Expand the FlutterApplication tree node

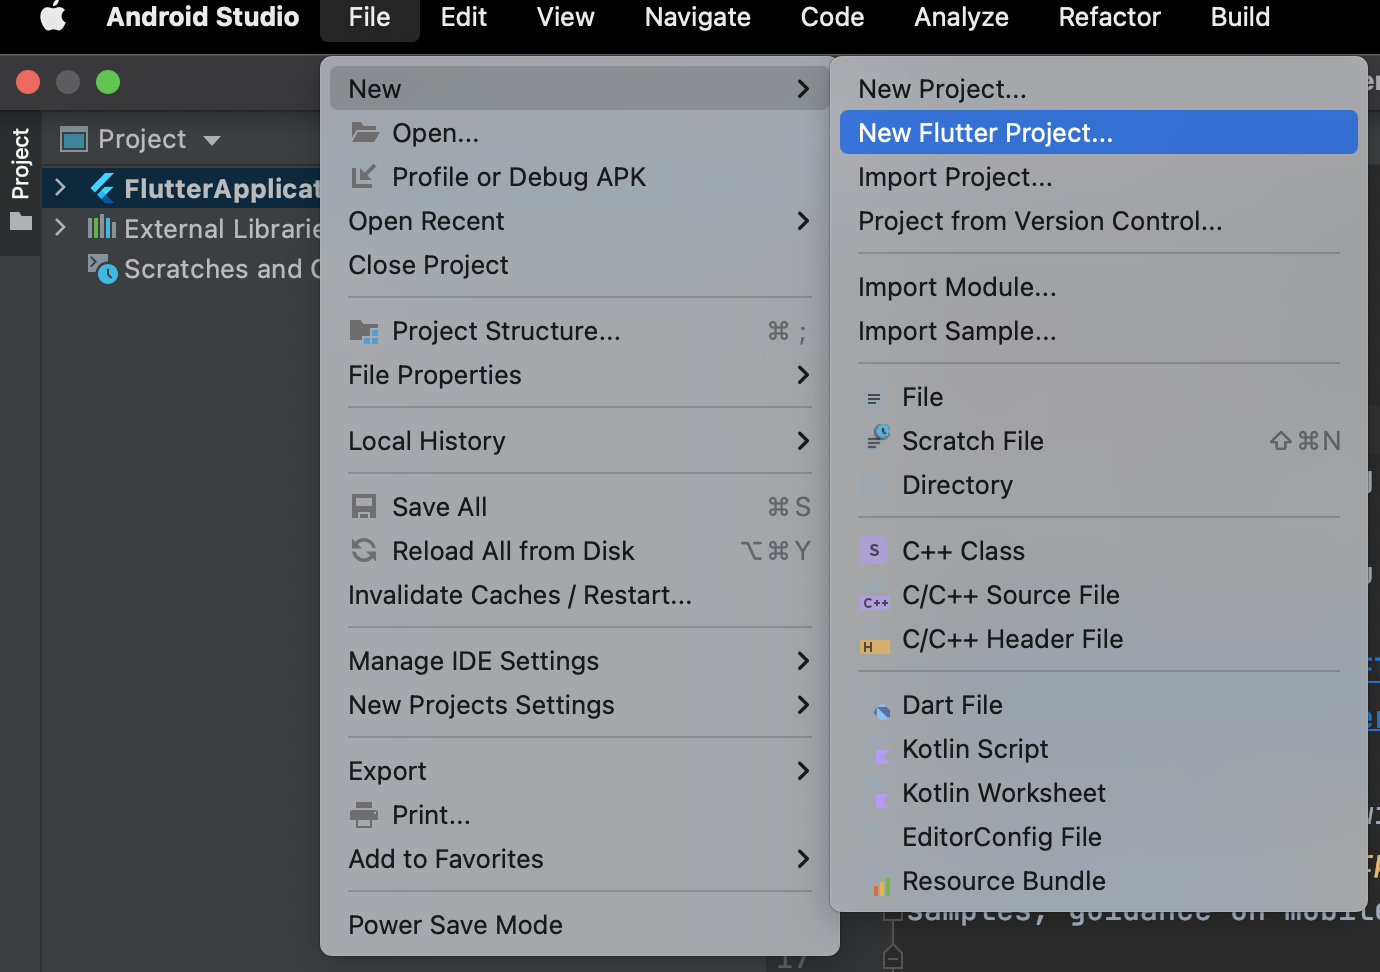coord(61,188)
